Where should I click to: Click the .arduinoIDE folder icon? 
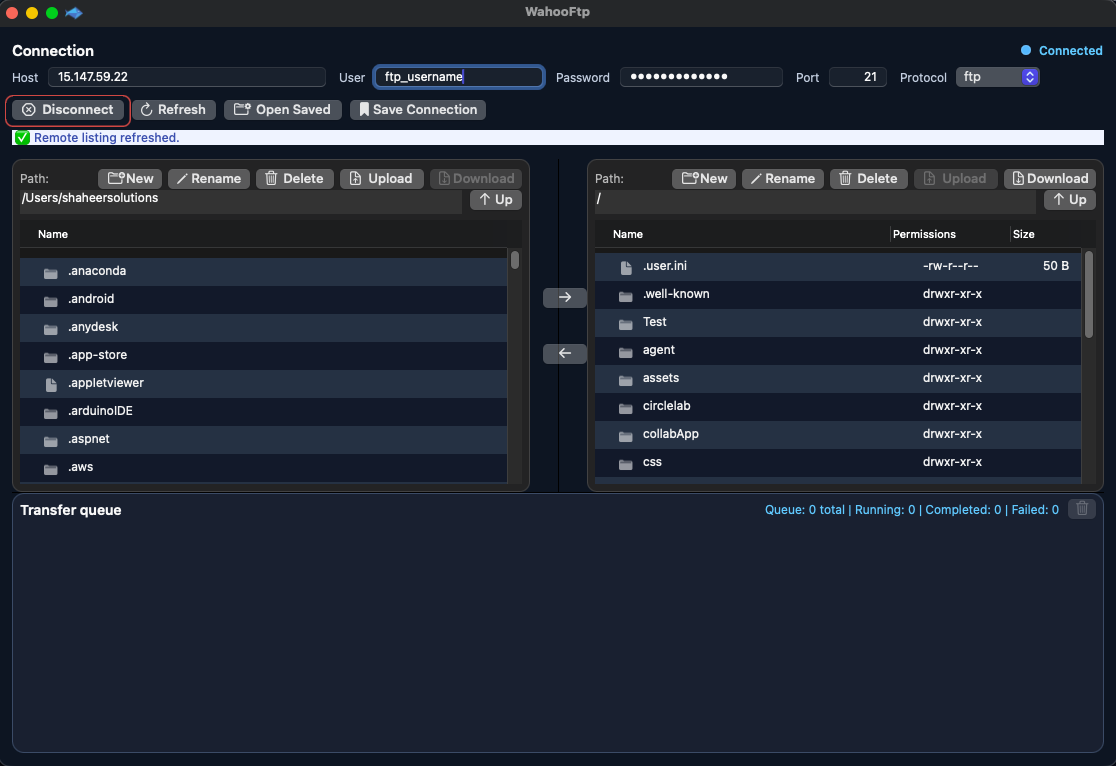[51, 414]
